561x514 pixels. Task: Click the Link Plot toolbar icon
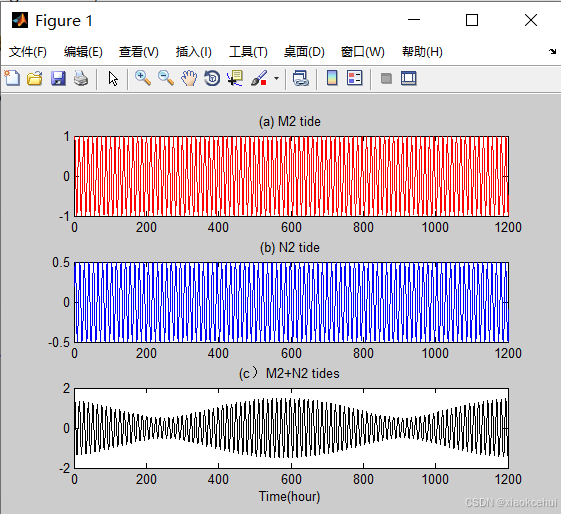(x=301, y=78)
